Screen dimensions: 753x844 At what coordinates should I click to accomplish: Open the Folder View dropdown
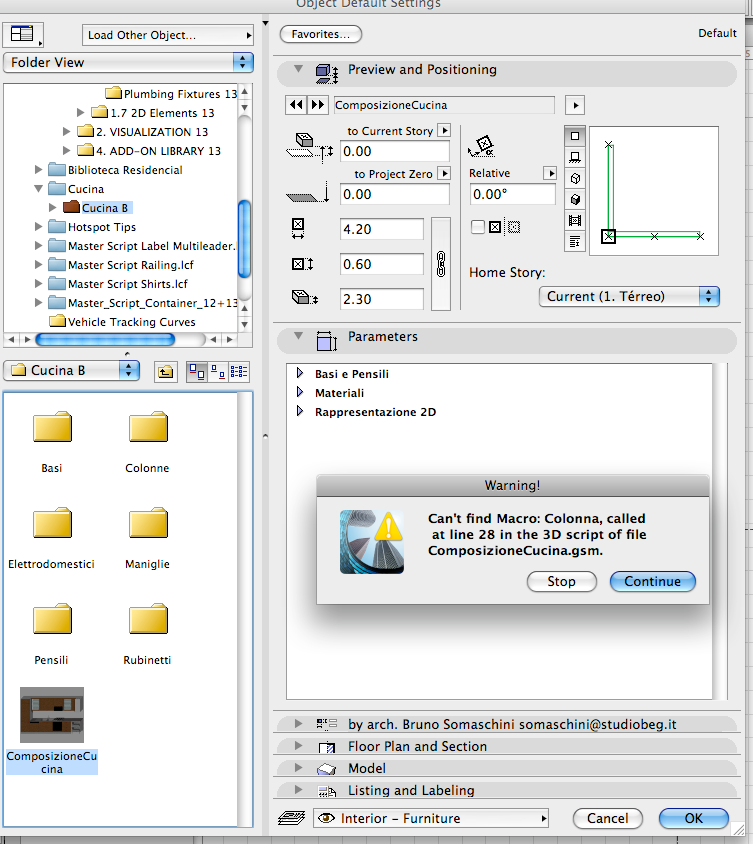[x=128, y=62]
